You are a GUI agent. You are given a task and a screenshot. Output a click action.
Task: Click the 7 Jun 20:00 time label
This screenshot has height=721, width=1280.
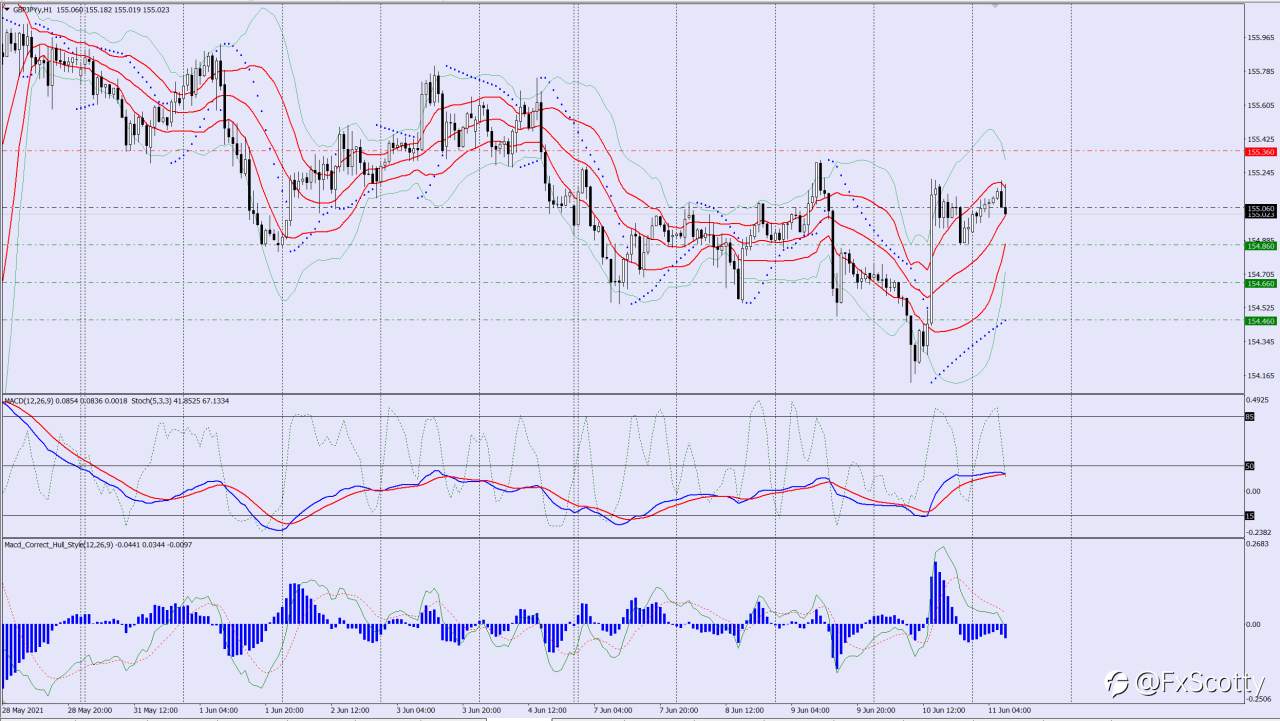pos(679,710)
